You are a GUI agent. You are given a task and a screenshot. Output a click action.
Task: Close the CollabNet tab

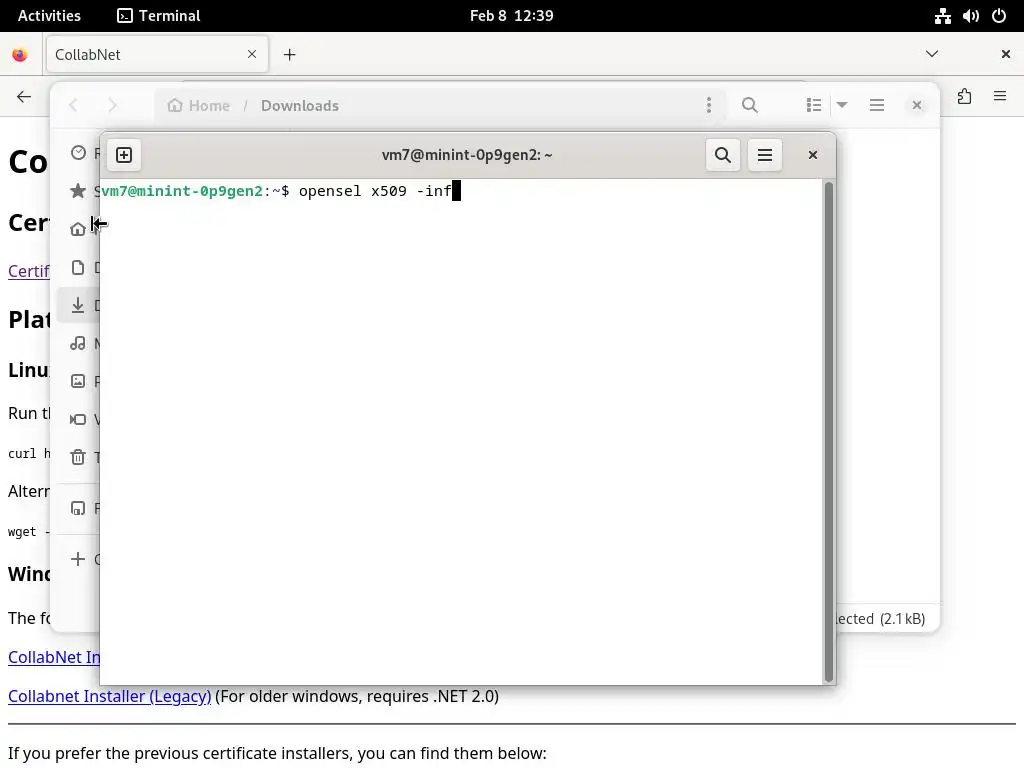pos(251,54)
